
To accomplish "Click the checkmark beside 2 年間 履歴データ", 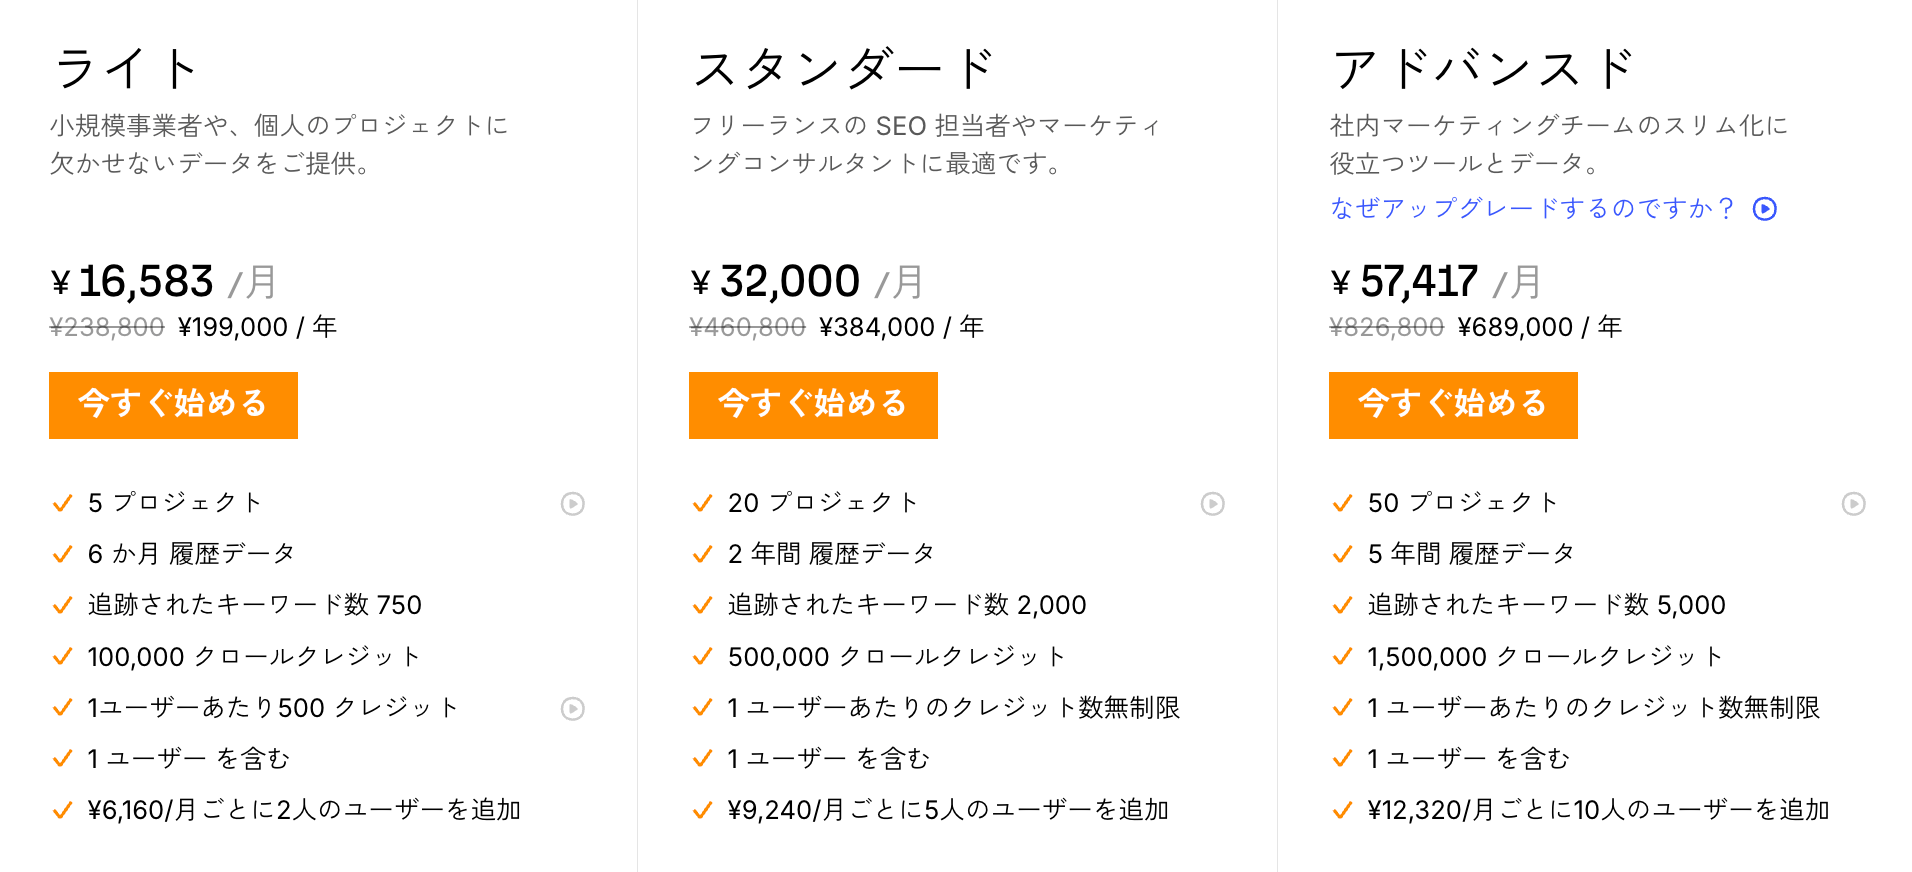I will coord(701,554).
